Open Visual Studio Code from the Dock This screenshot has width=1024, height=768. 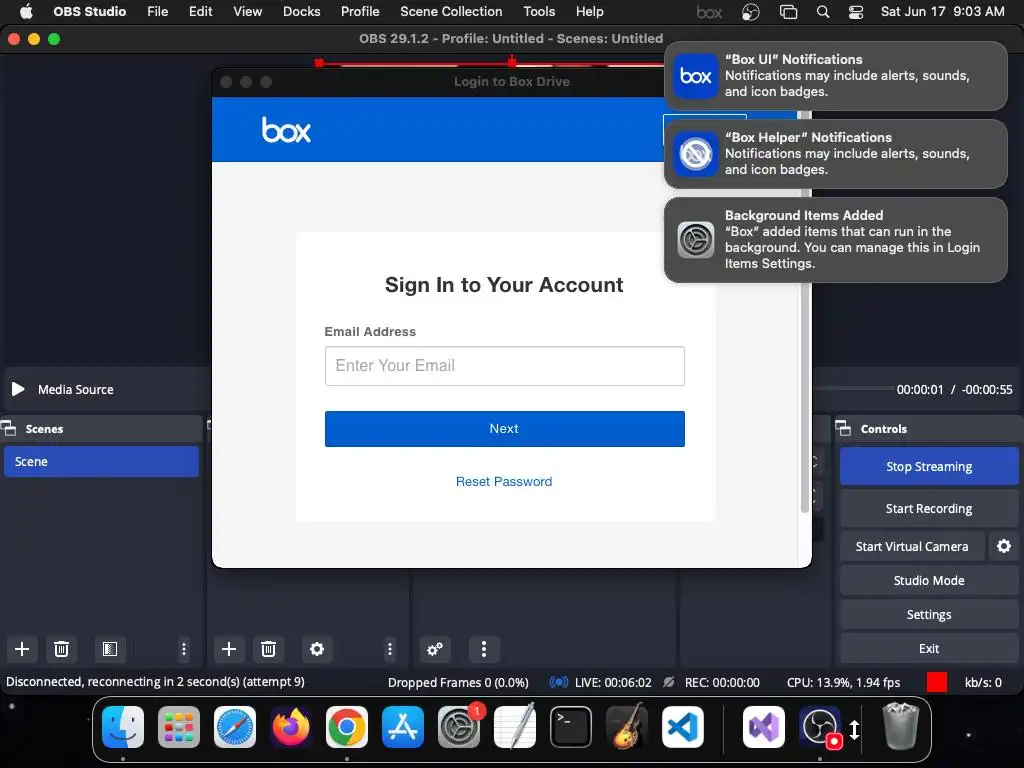[683, 727]
